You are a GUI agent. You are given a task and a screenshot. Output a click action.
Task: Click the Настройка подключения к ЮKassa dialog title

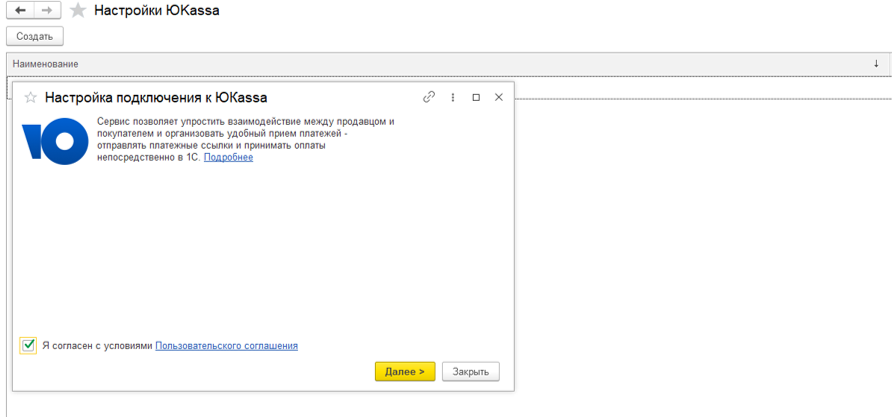[156, 98]
